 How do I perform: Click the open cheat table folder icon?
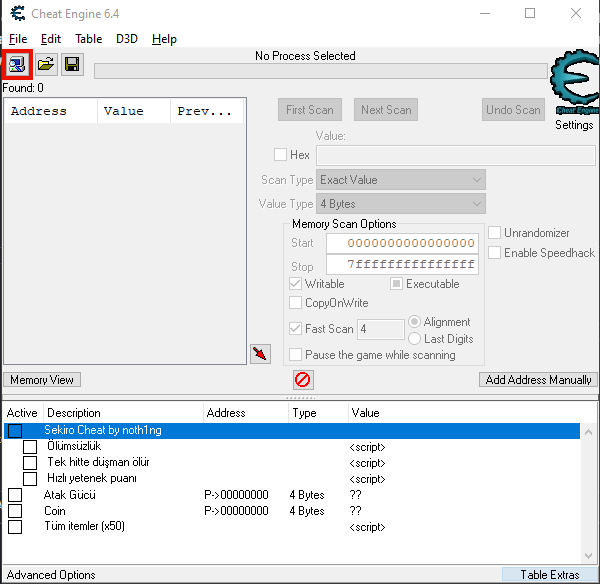pos(46,64)
